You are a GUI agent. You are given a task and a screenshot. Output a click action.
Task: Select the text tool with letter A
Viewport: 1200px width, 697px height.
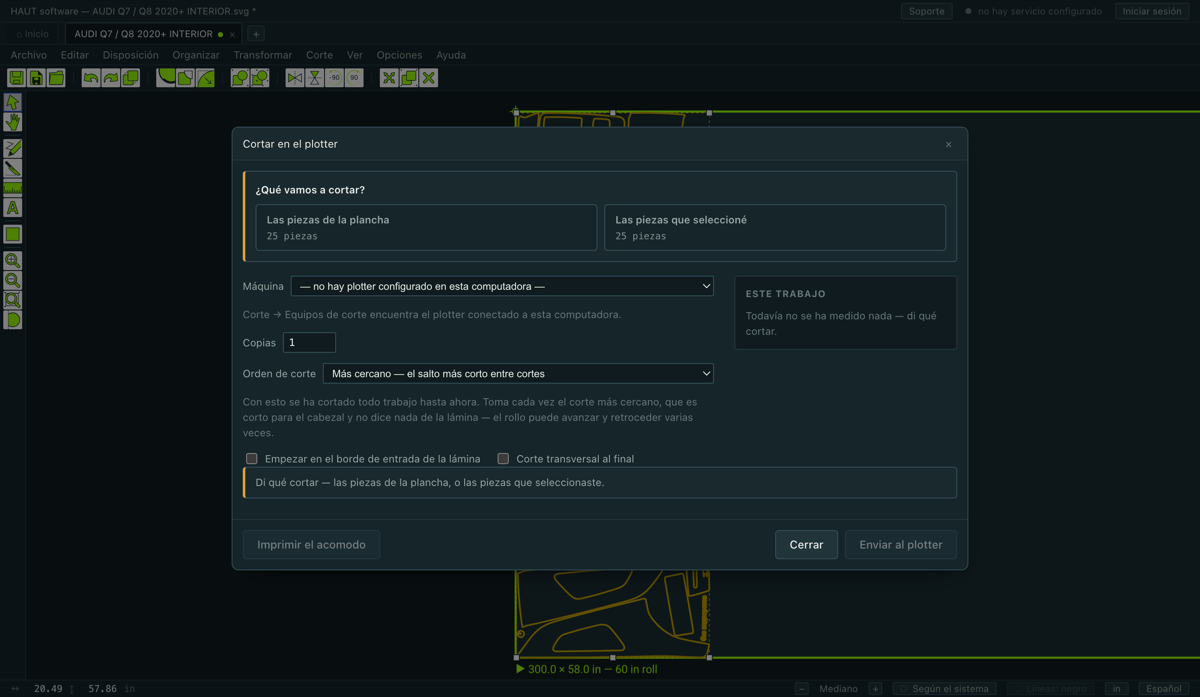13,208
